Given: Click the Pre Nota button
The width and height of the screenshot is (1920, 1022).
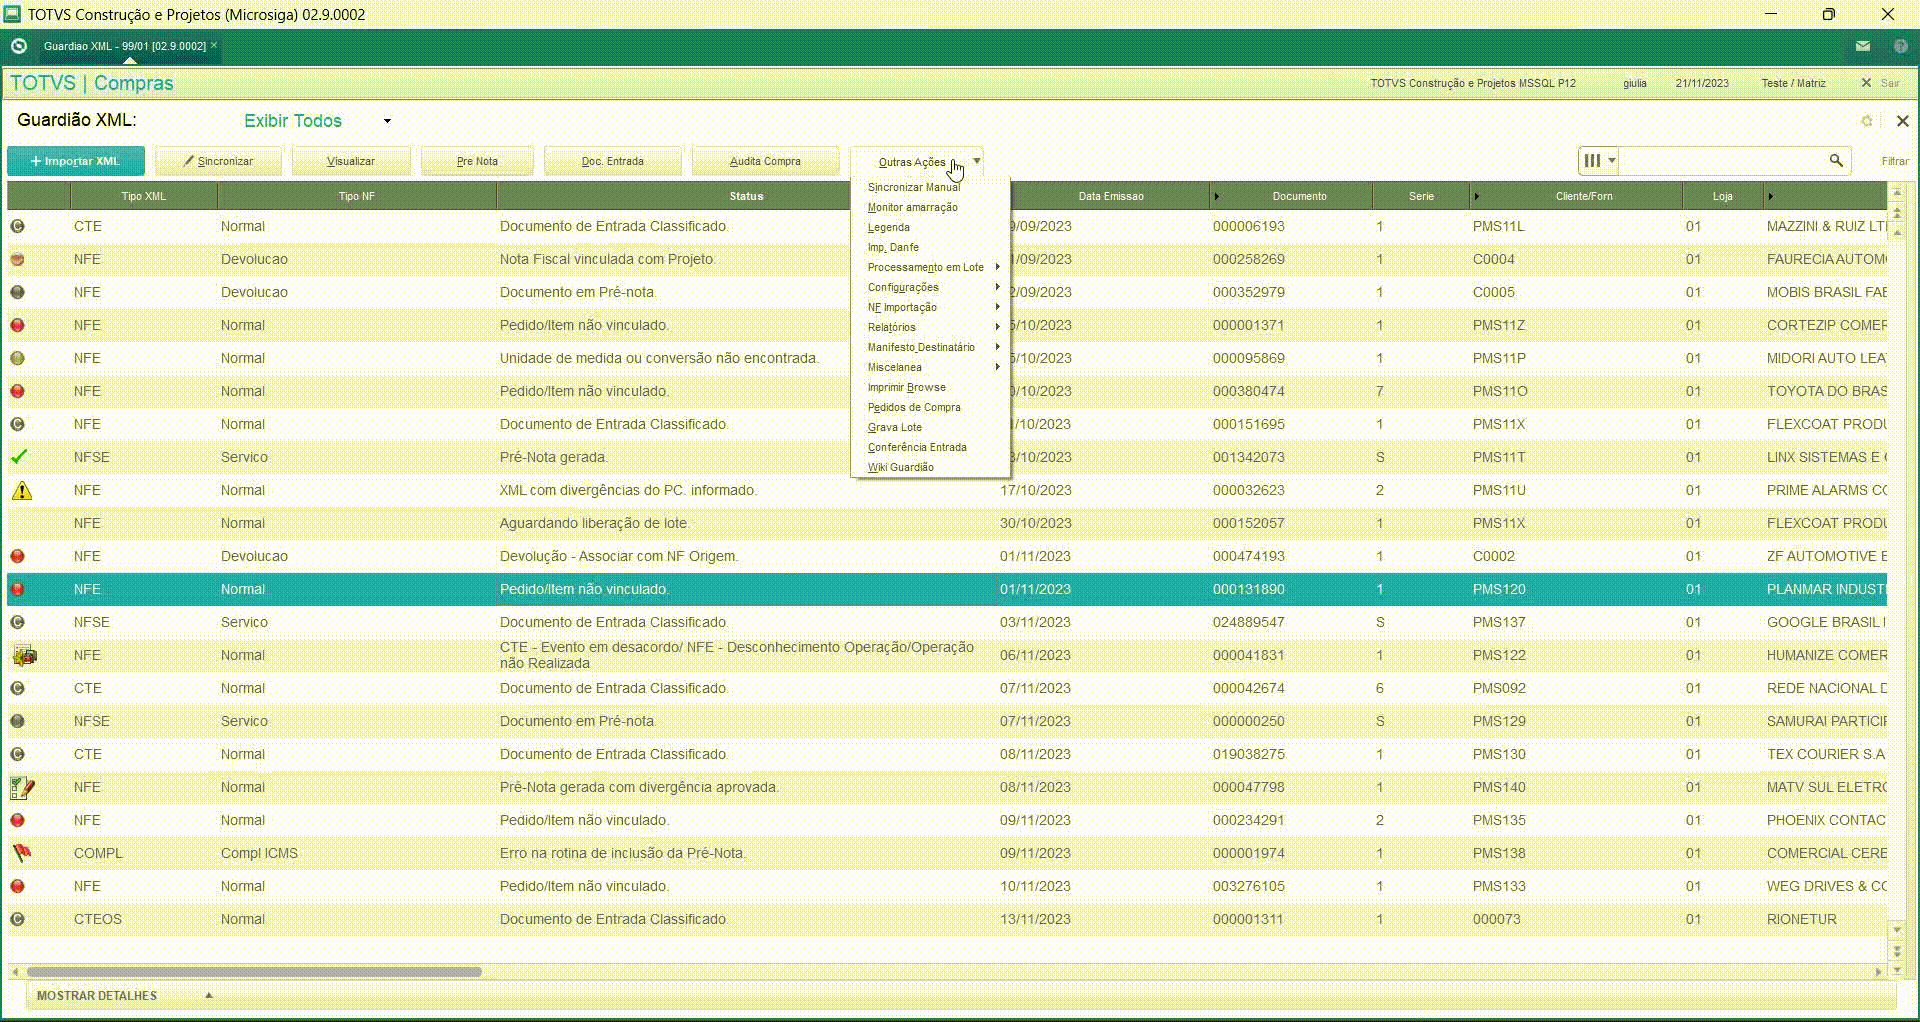Looking at the screenshot, I should point(477,161).
